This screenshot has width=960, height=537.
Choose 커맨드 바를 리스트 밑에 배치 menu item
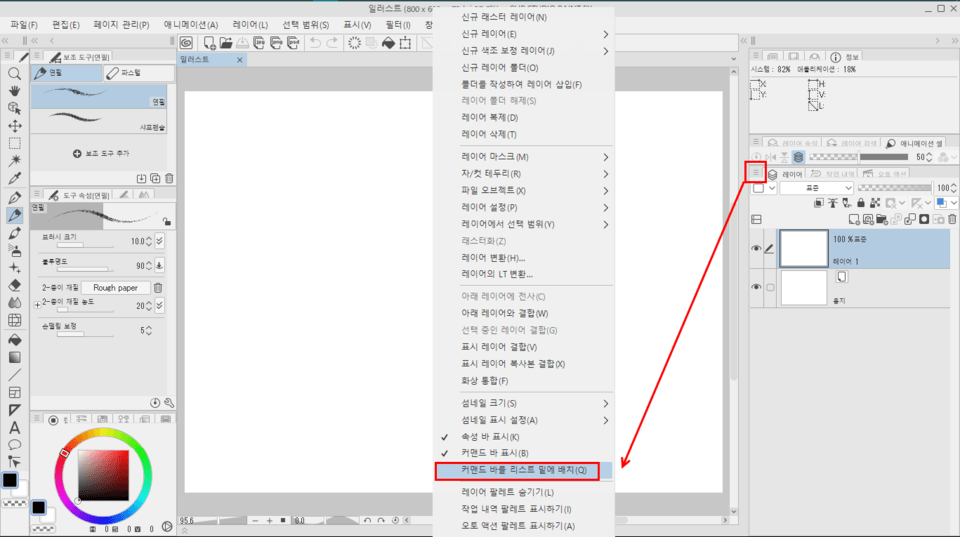[523, 470]
